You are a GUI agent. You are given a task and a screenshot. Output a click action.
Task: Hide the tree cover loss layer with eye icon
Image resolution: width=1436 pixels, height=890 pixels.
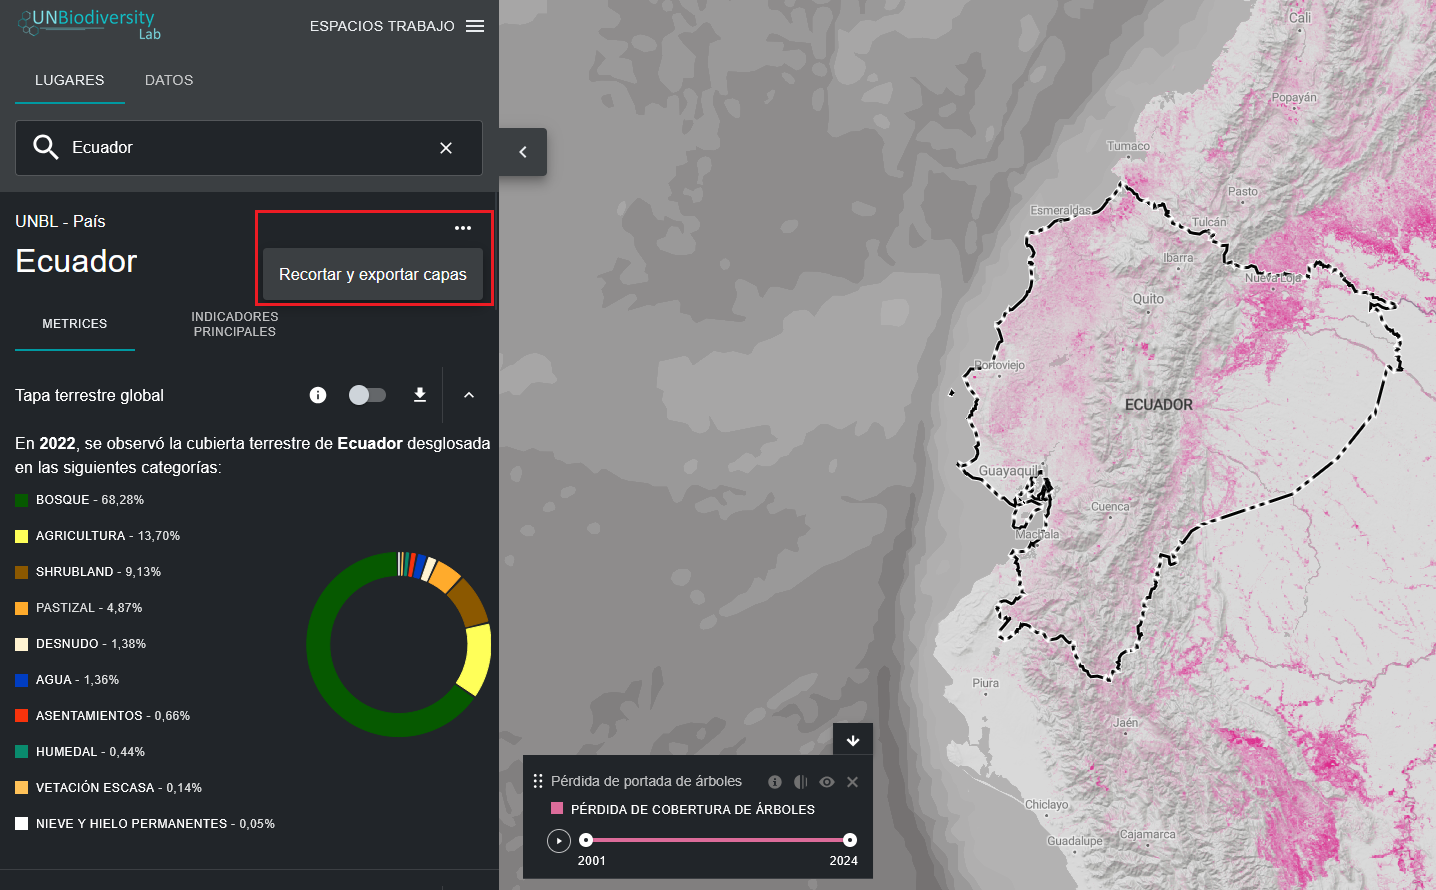[x=827, y=782]
